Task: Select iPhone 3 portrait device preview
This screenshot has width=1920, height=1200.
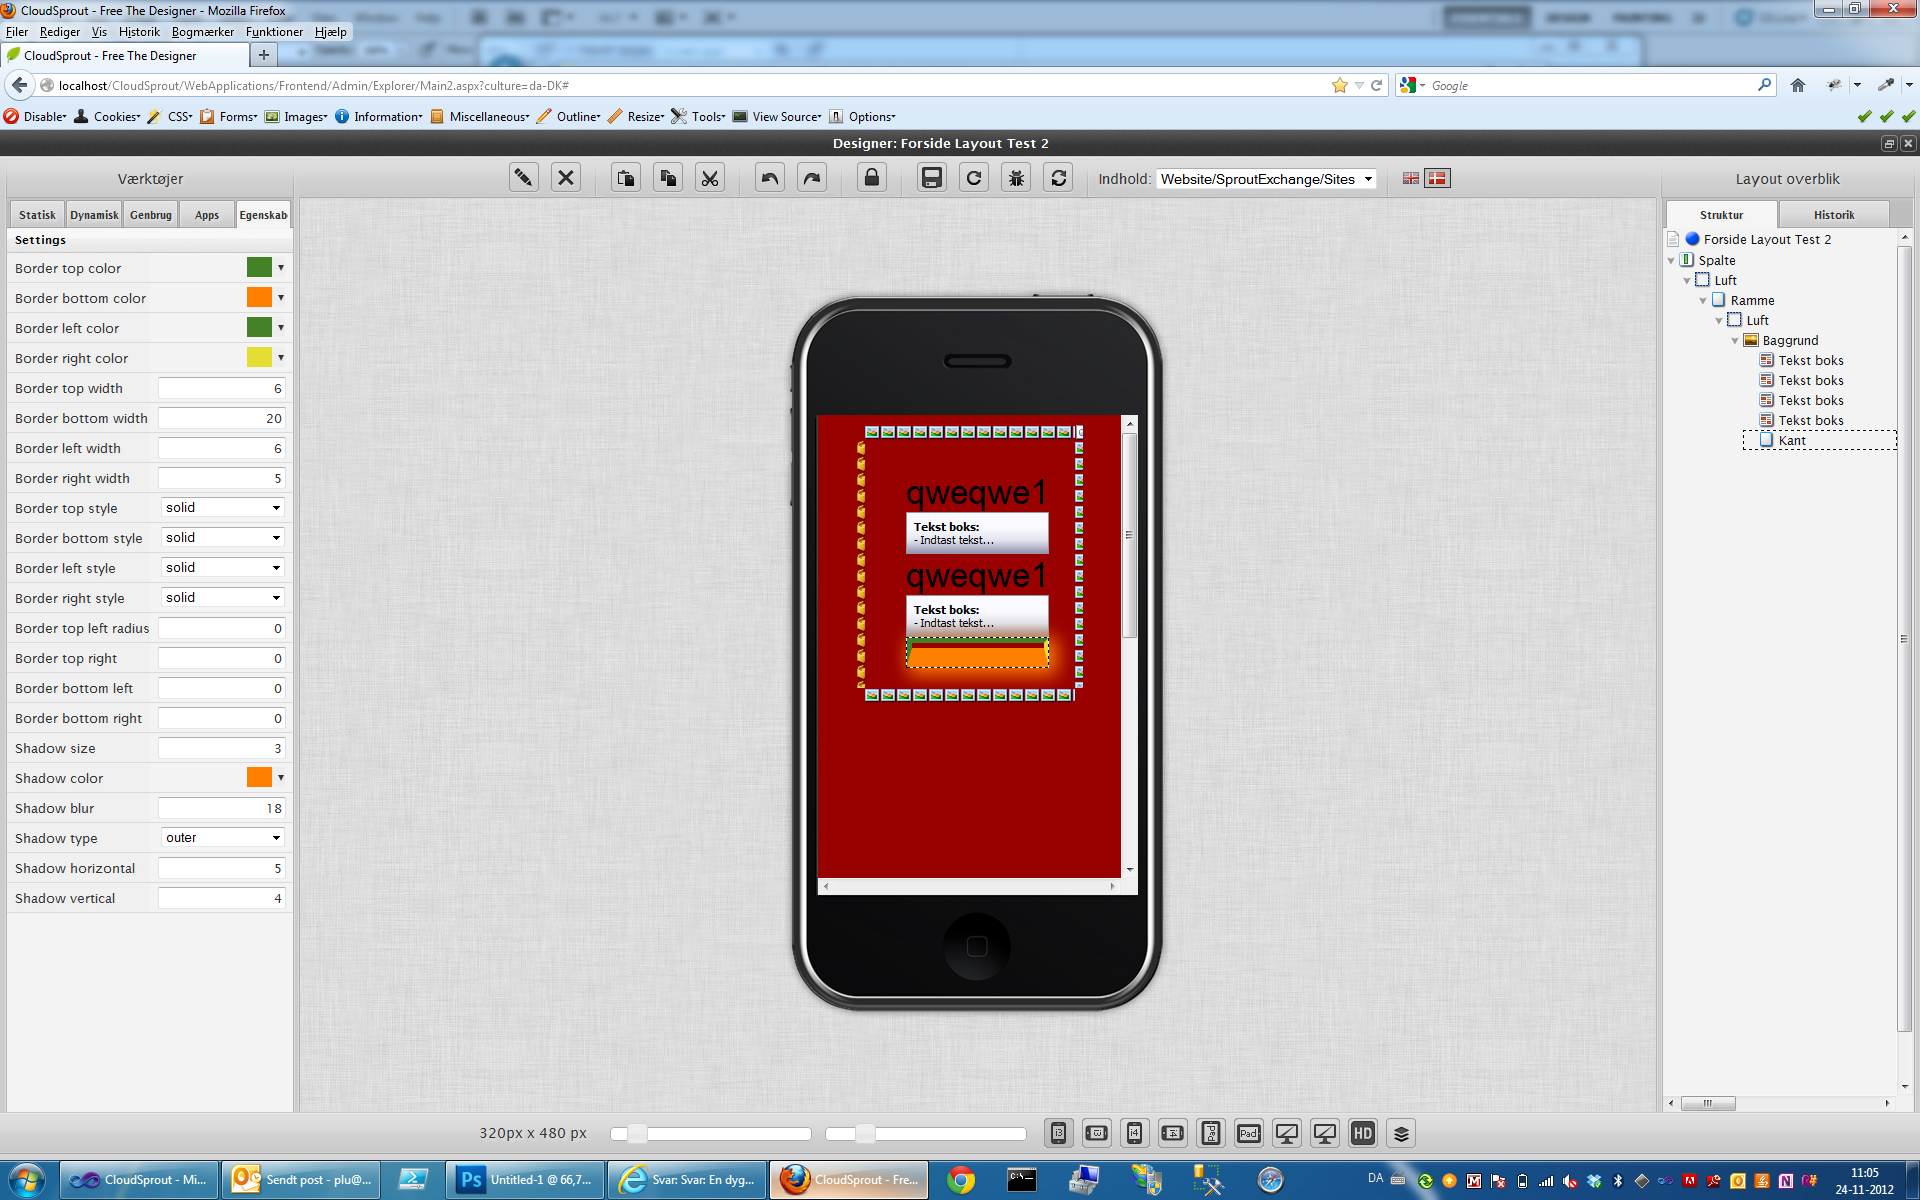Action: point(1058,1133)
